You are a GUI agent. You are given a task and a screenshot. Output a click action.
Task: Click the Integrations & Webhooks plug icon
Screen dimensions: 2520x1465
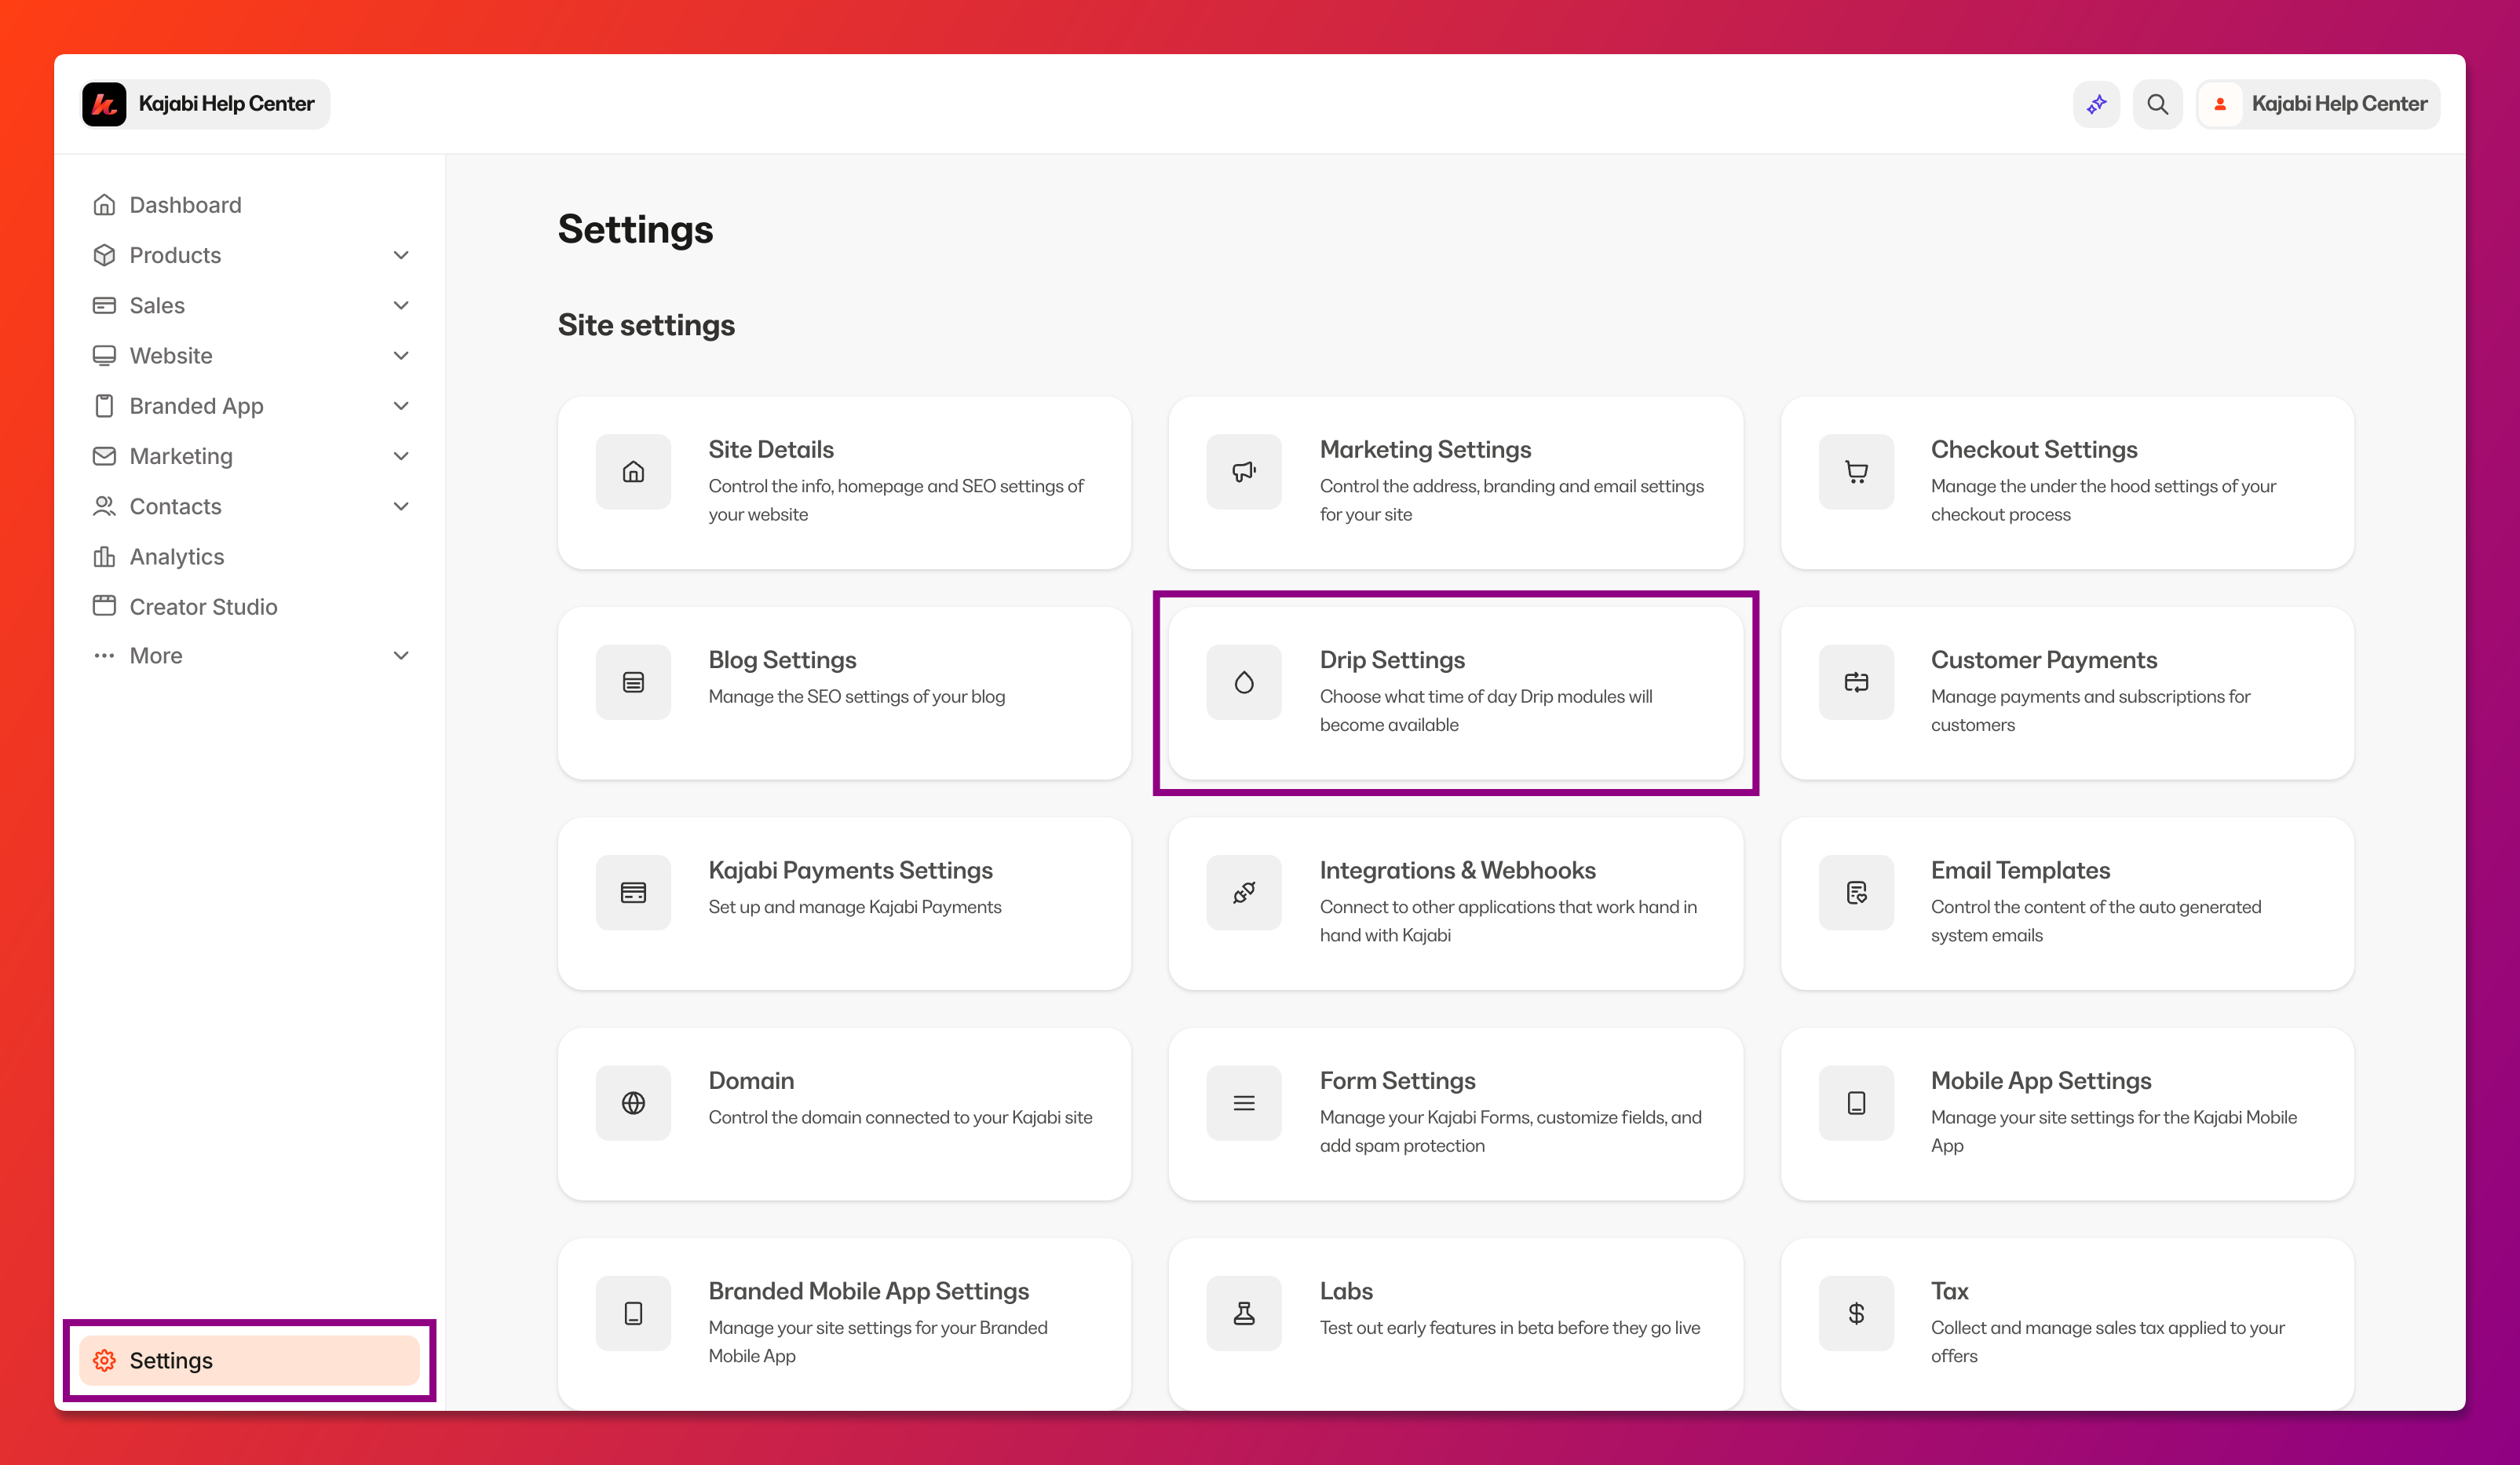click(1244, 893)
